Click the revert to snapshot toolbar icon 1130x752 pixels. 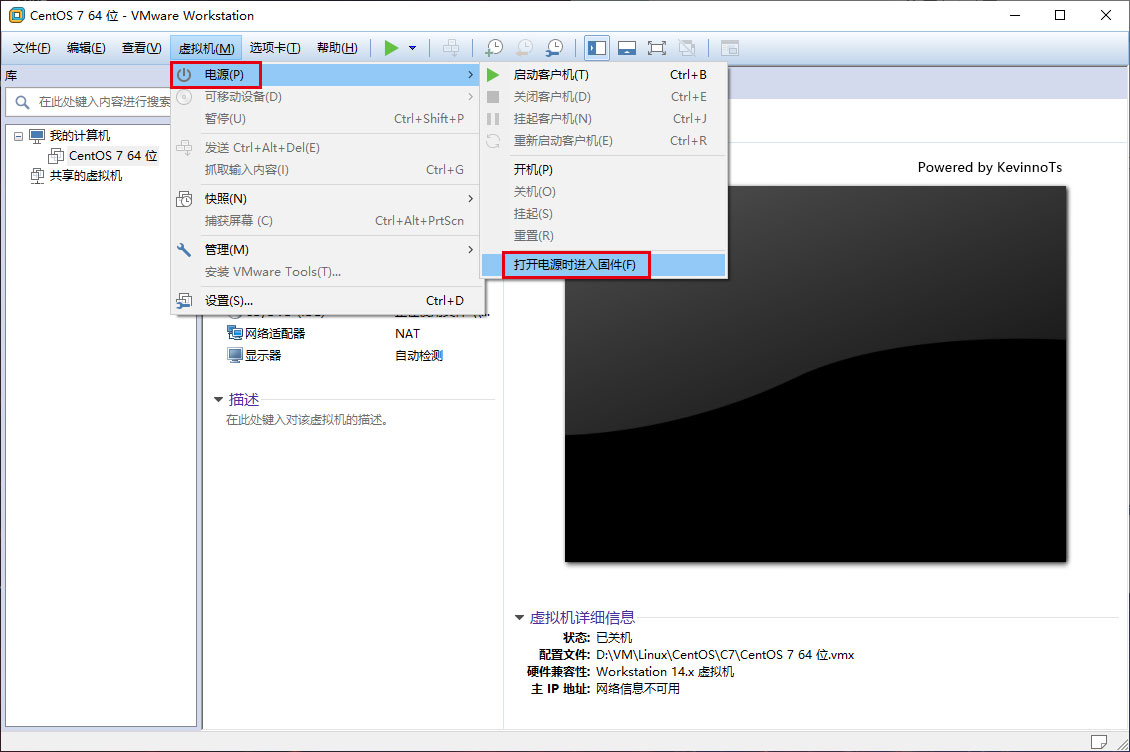pyautogui.click(x=525, y=48)
